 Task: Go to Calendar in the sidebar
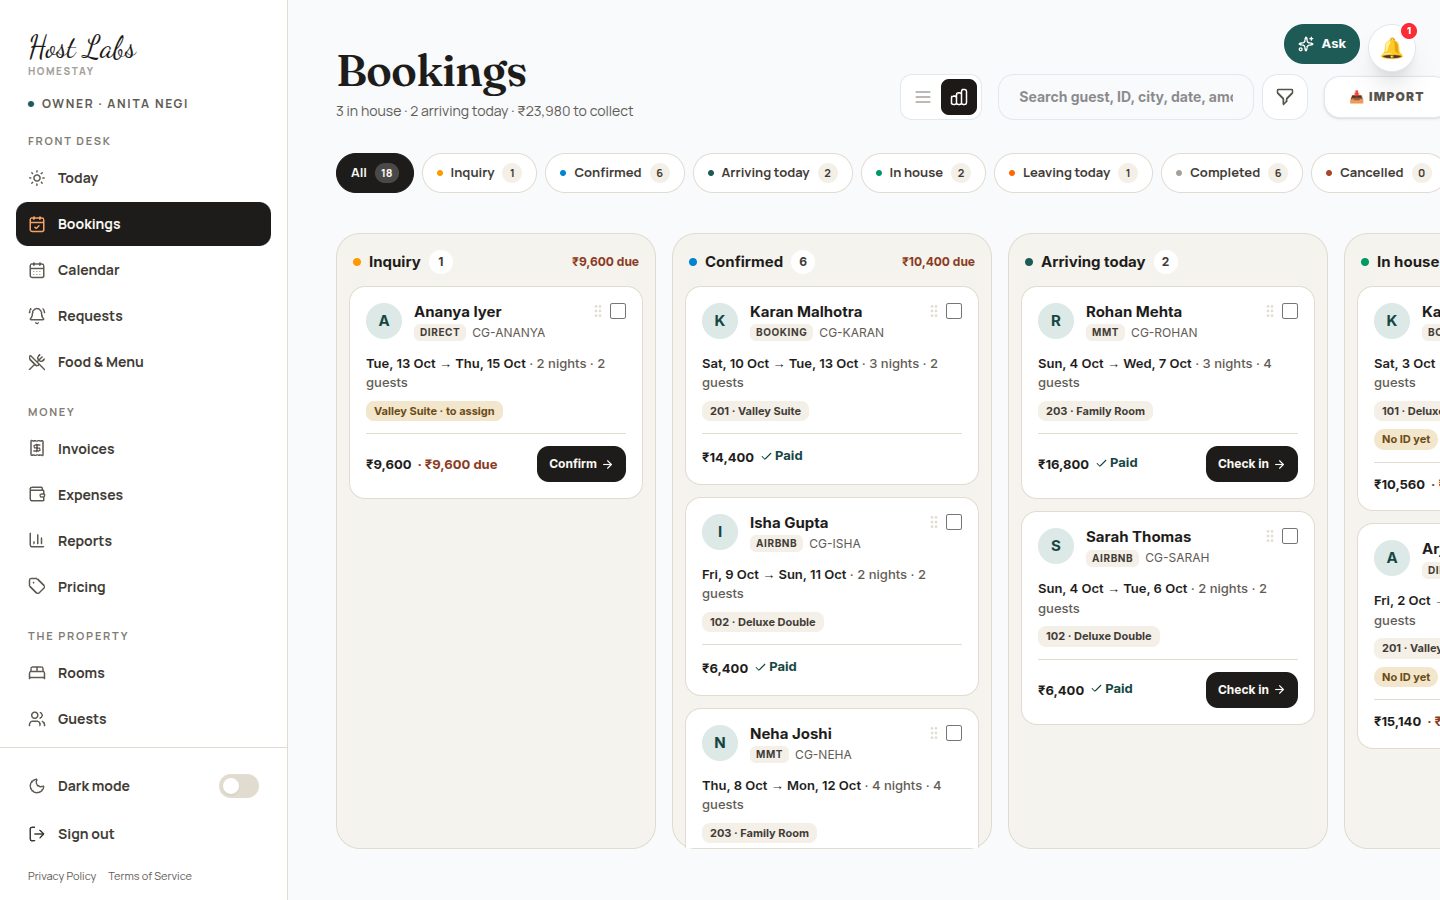click(x=143, y=270)
